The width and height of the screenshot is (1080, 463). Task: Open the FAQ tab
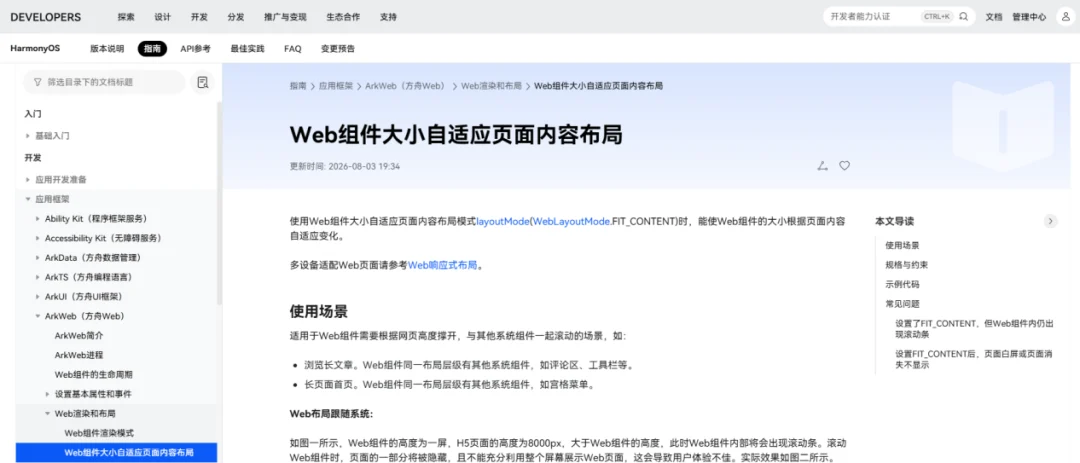[x=293, y=49]
